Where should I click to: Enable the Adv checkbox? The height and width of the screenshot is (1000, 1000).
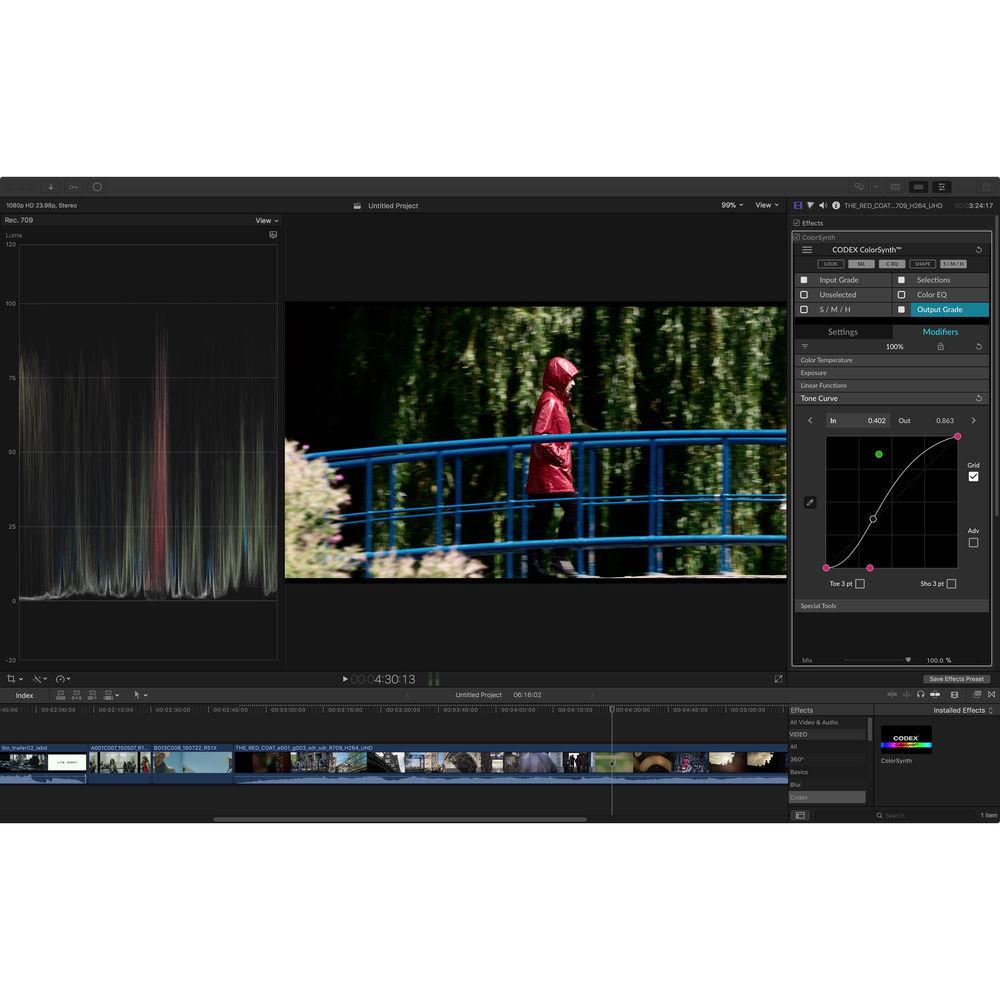(973, 542)
